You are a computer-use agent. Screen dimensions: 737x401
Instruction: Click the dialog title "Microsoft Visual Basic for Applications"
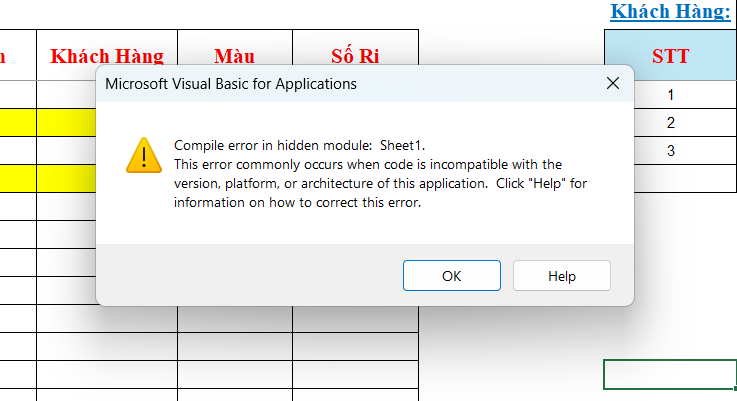tap(231, 84)
